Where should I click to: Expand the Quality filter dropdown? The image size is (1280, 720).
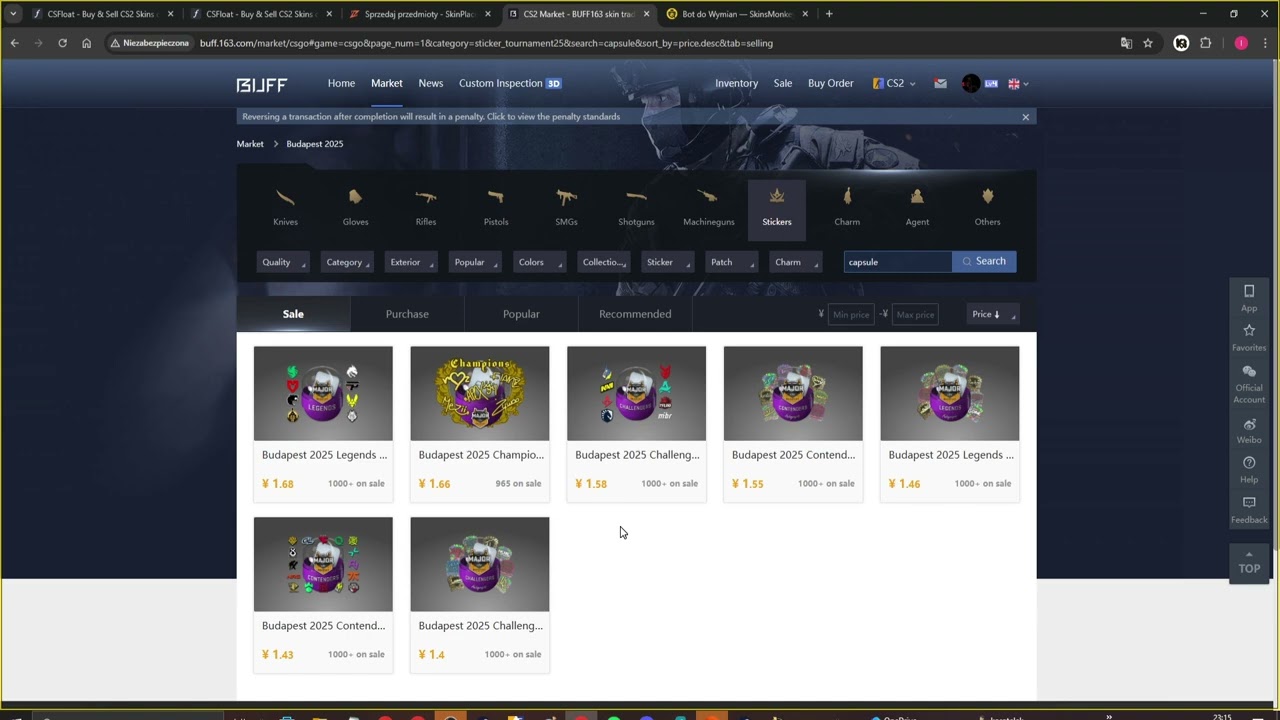283,262
